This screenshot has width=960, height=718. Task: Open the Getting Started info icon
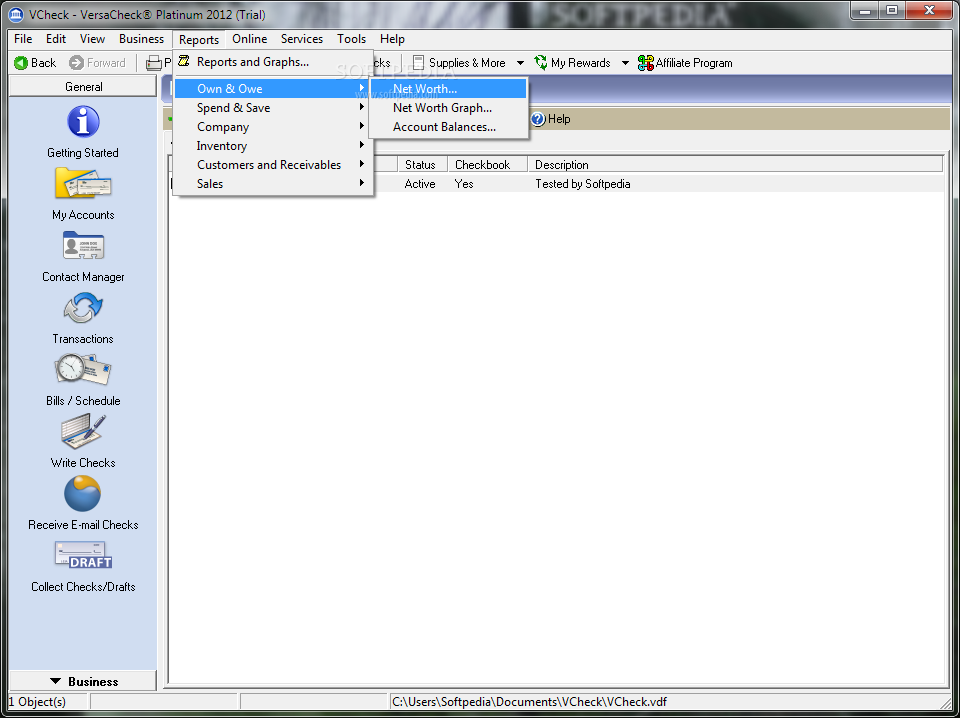click(x=83, y=121)
